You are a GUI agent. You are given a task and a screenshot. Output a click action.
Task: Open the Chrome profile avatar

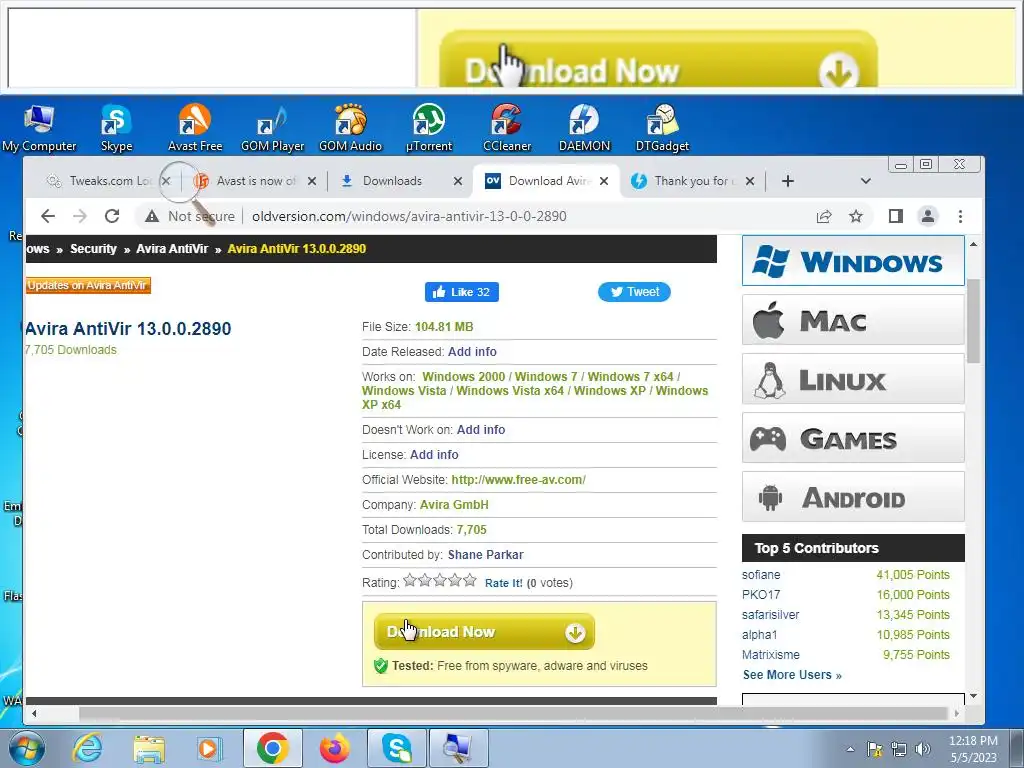928,216
